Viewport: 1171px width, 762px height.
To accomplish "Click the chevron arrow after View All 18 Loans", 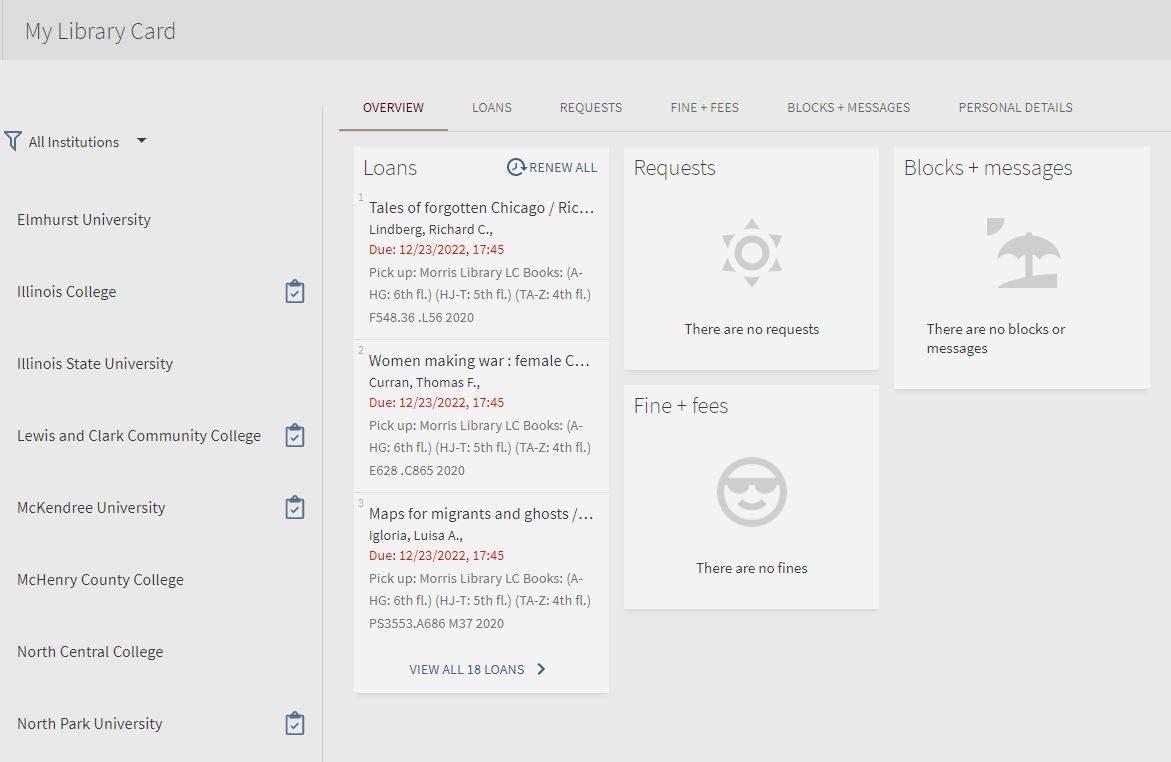I will tap(541, 669).
